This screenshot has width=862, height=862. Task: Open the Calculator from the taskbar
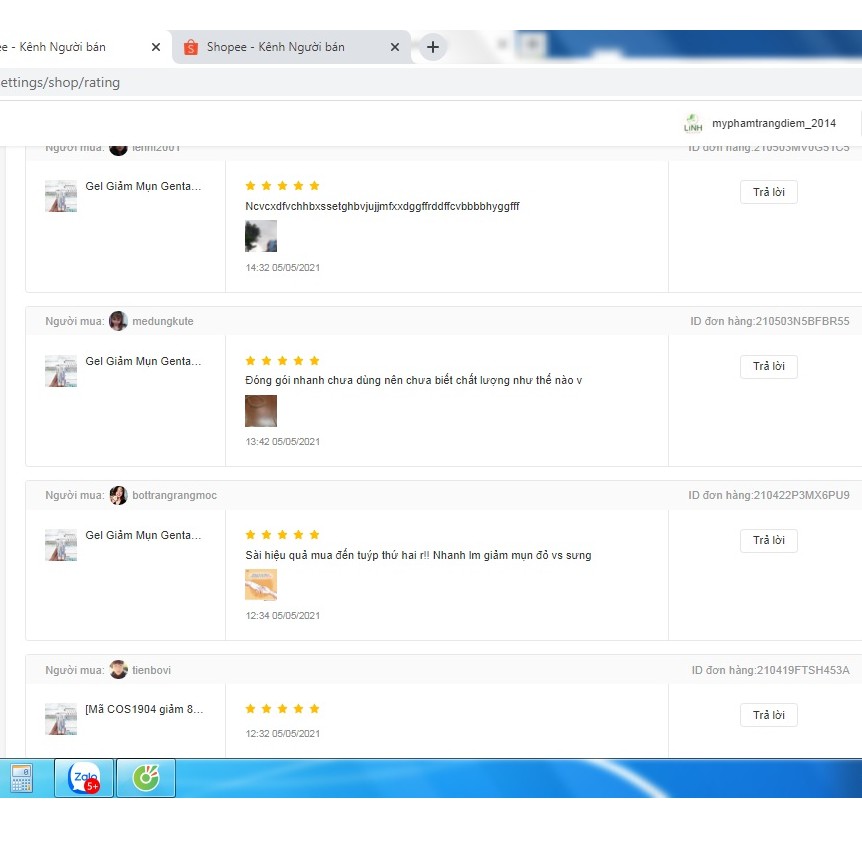pyautogui.click(x=21, y=778)
